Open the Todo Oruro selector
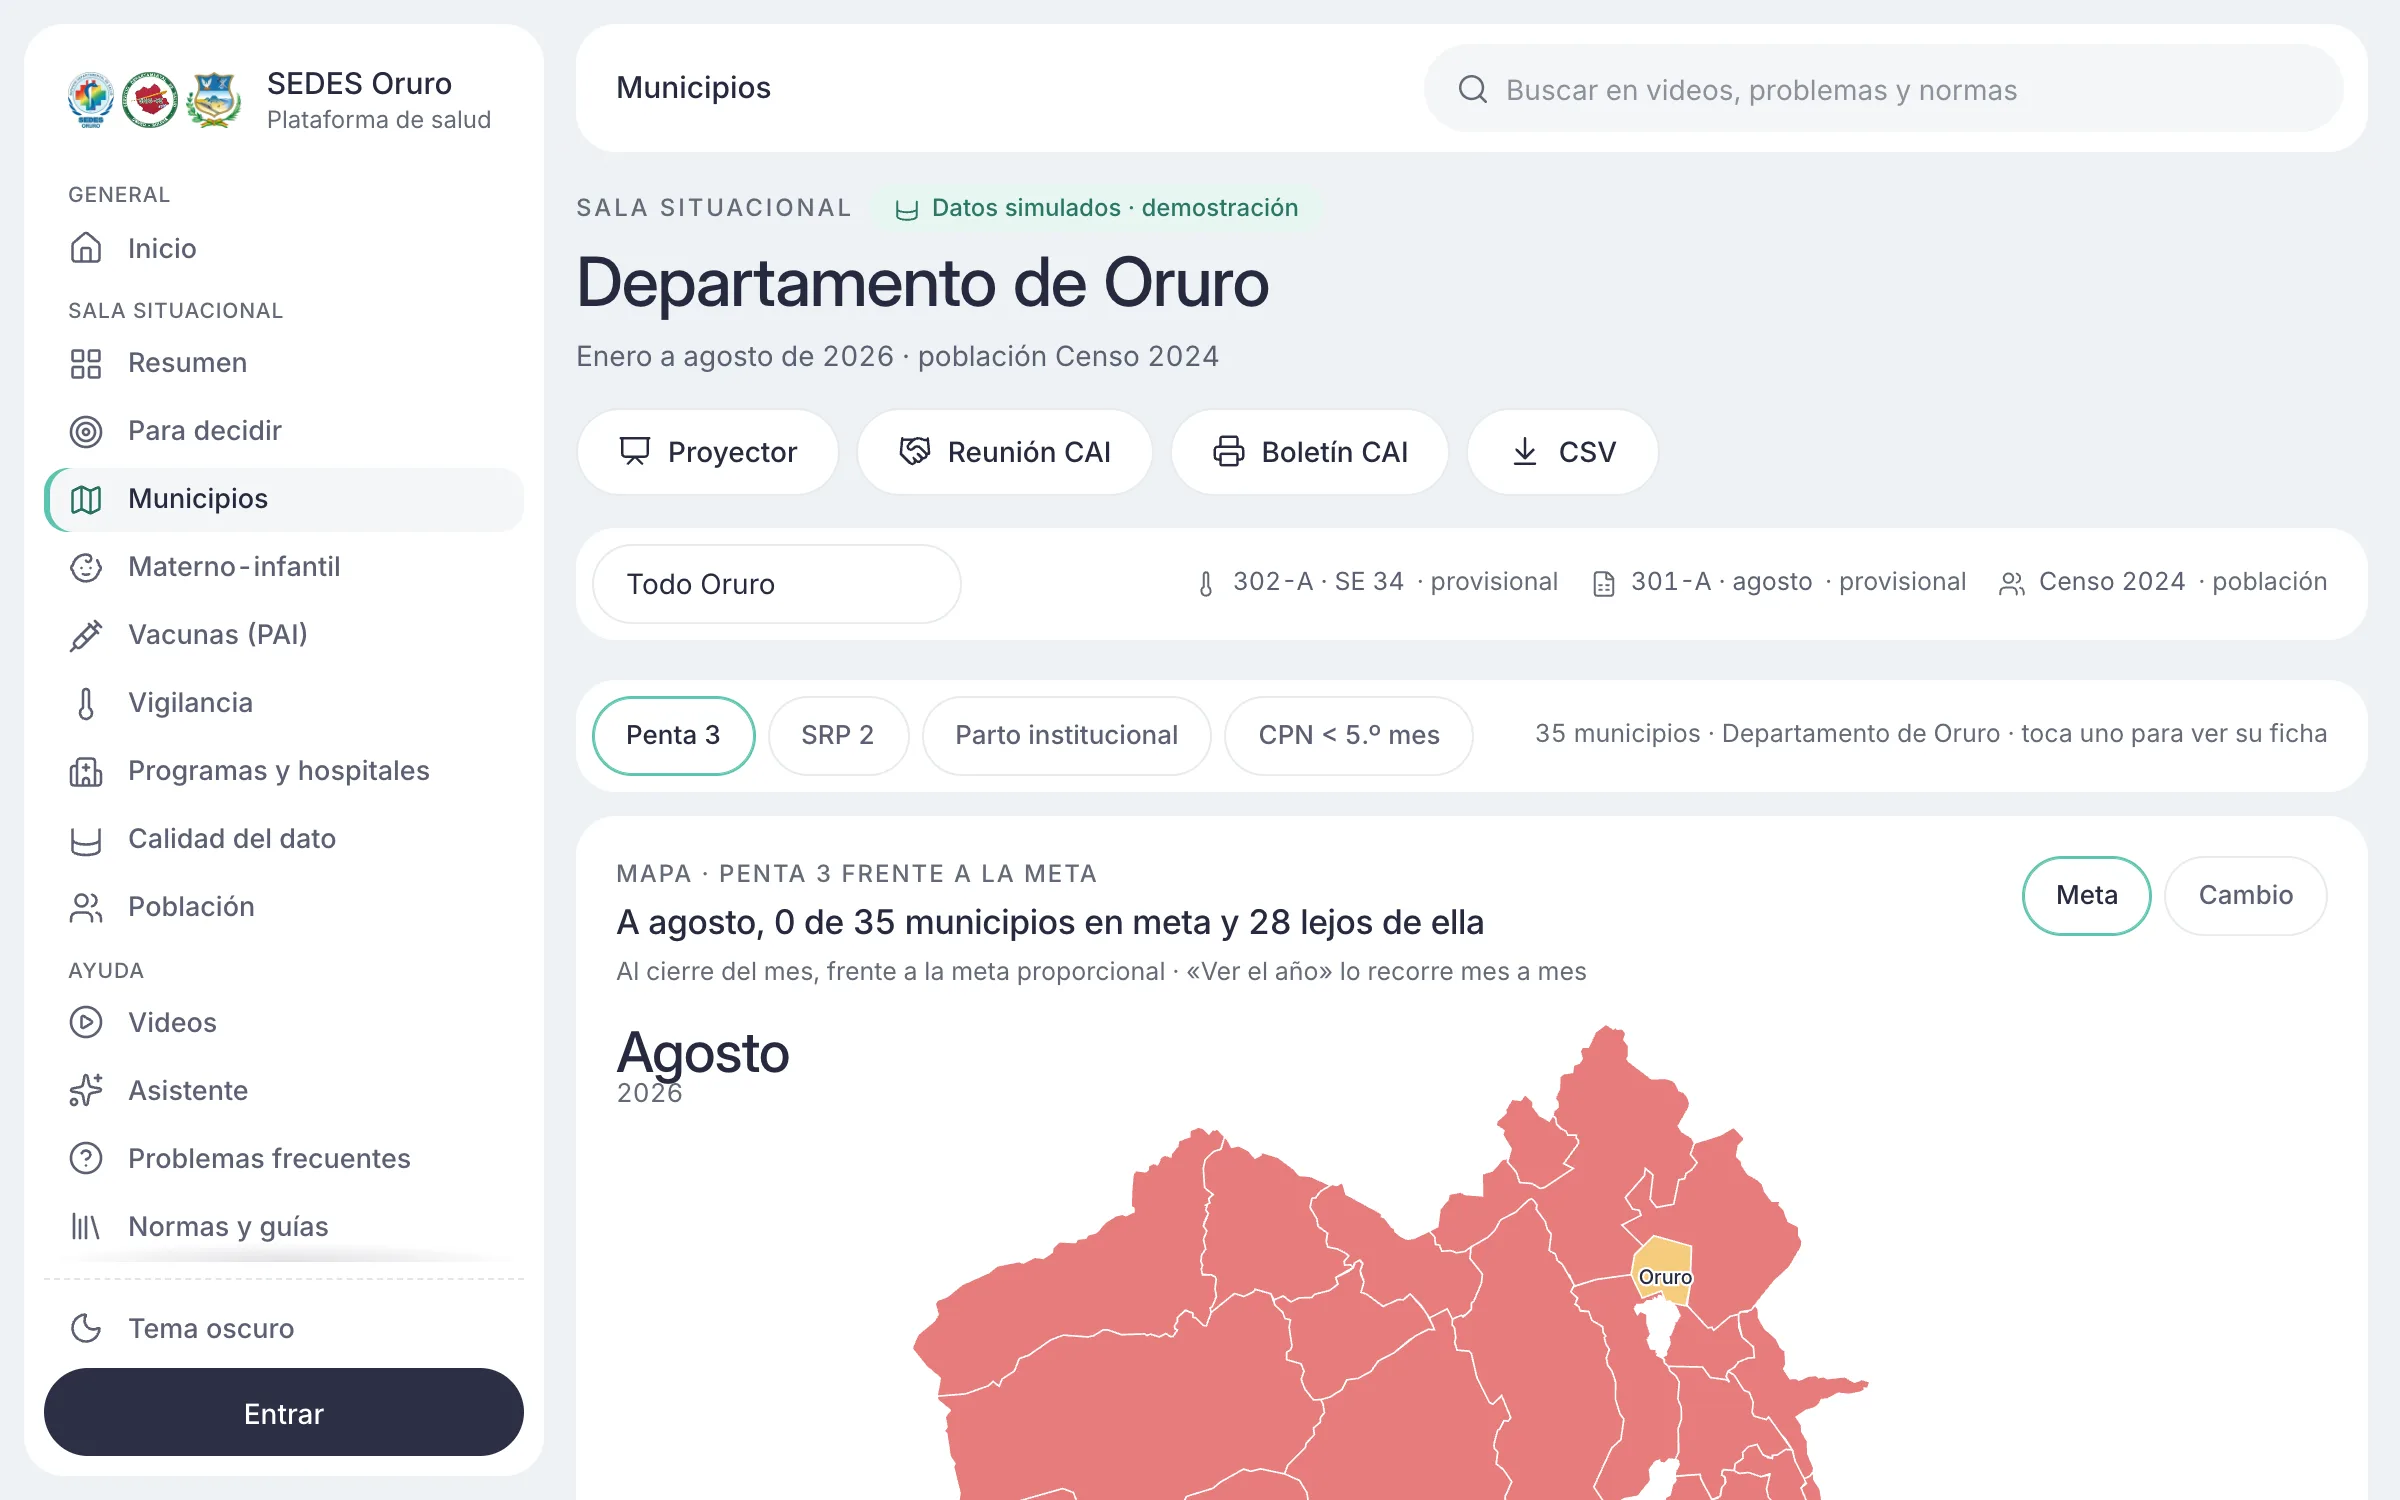 pos(776,584)
